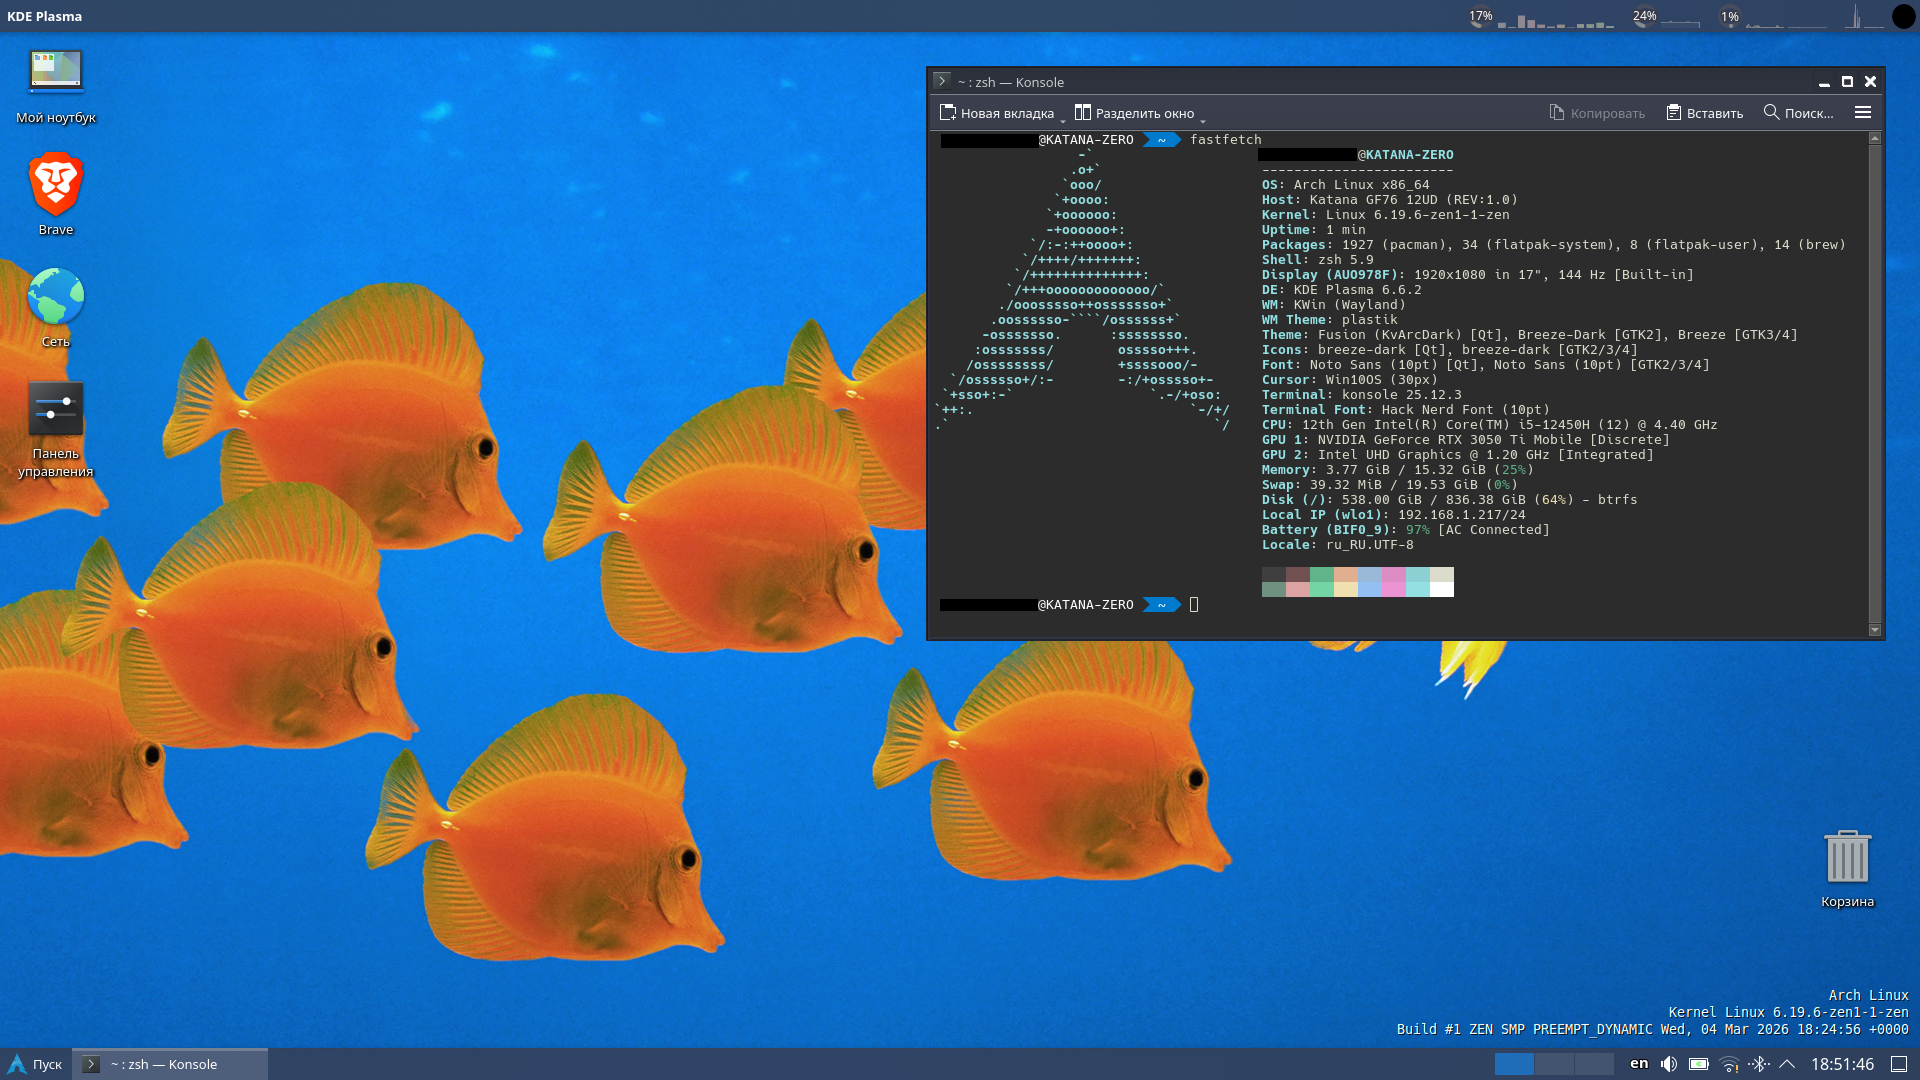Open the Brave browser desktop icon
Screen dimensions: 1920x1080
click(x=56, y=185)
